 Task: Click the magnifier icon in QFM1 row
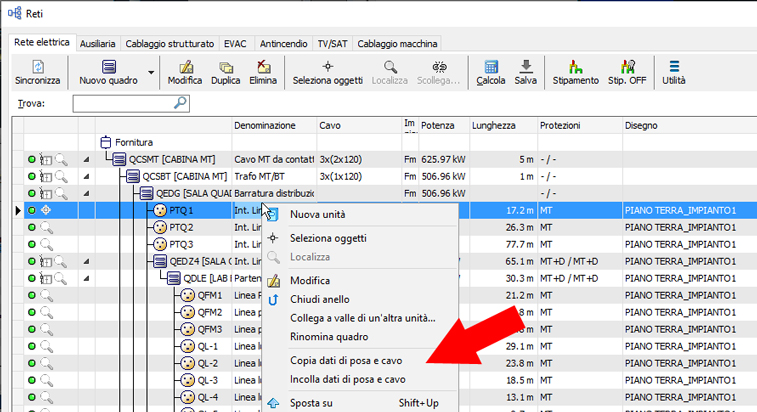[46, 296]
